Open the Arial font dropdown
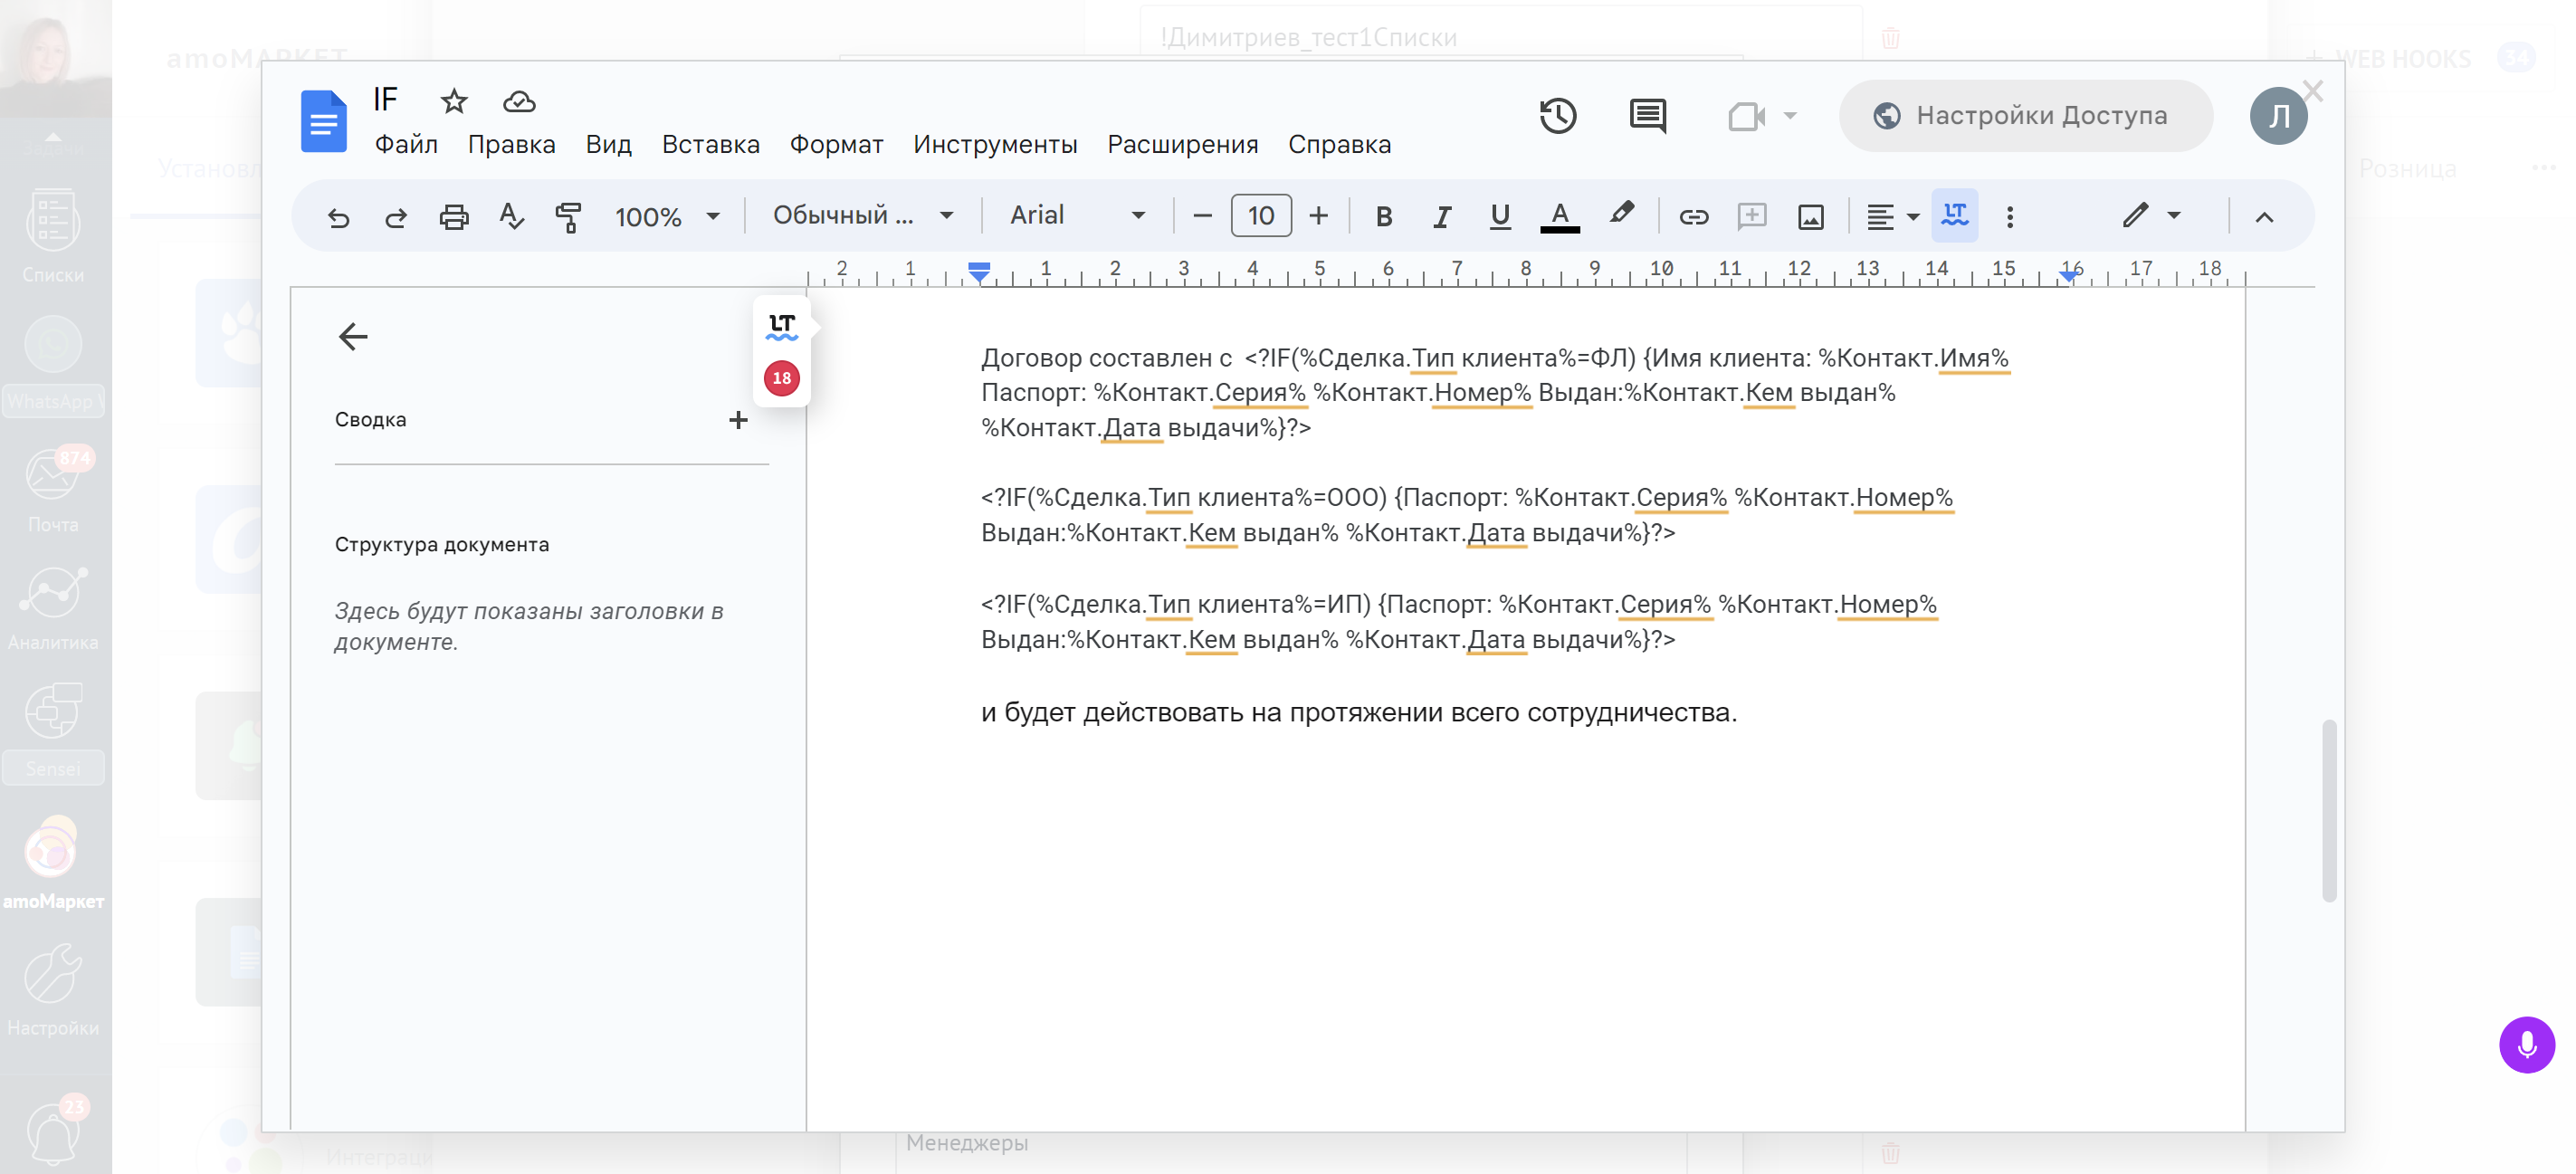This screenshot has height=1174, width=2576. (1077, 215)
